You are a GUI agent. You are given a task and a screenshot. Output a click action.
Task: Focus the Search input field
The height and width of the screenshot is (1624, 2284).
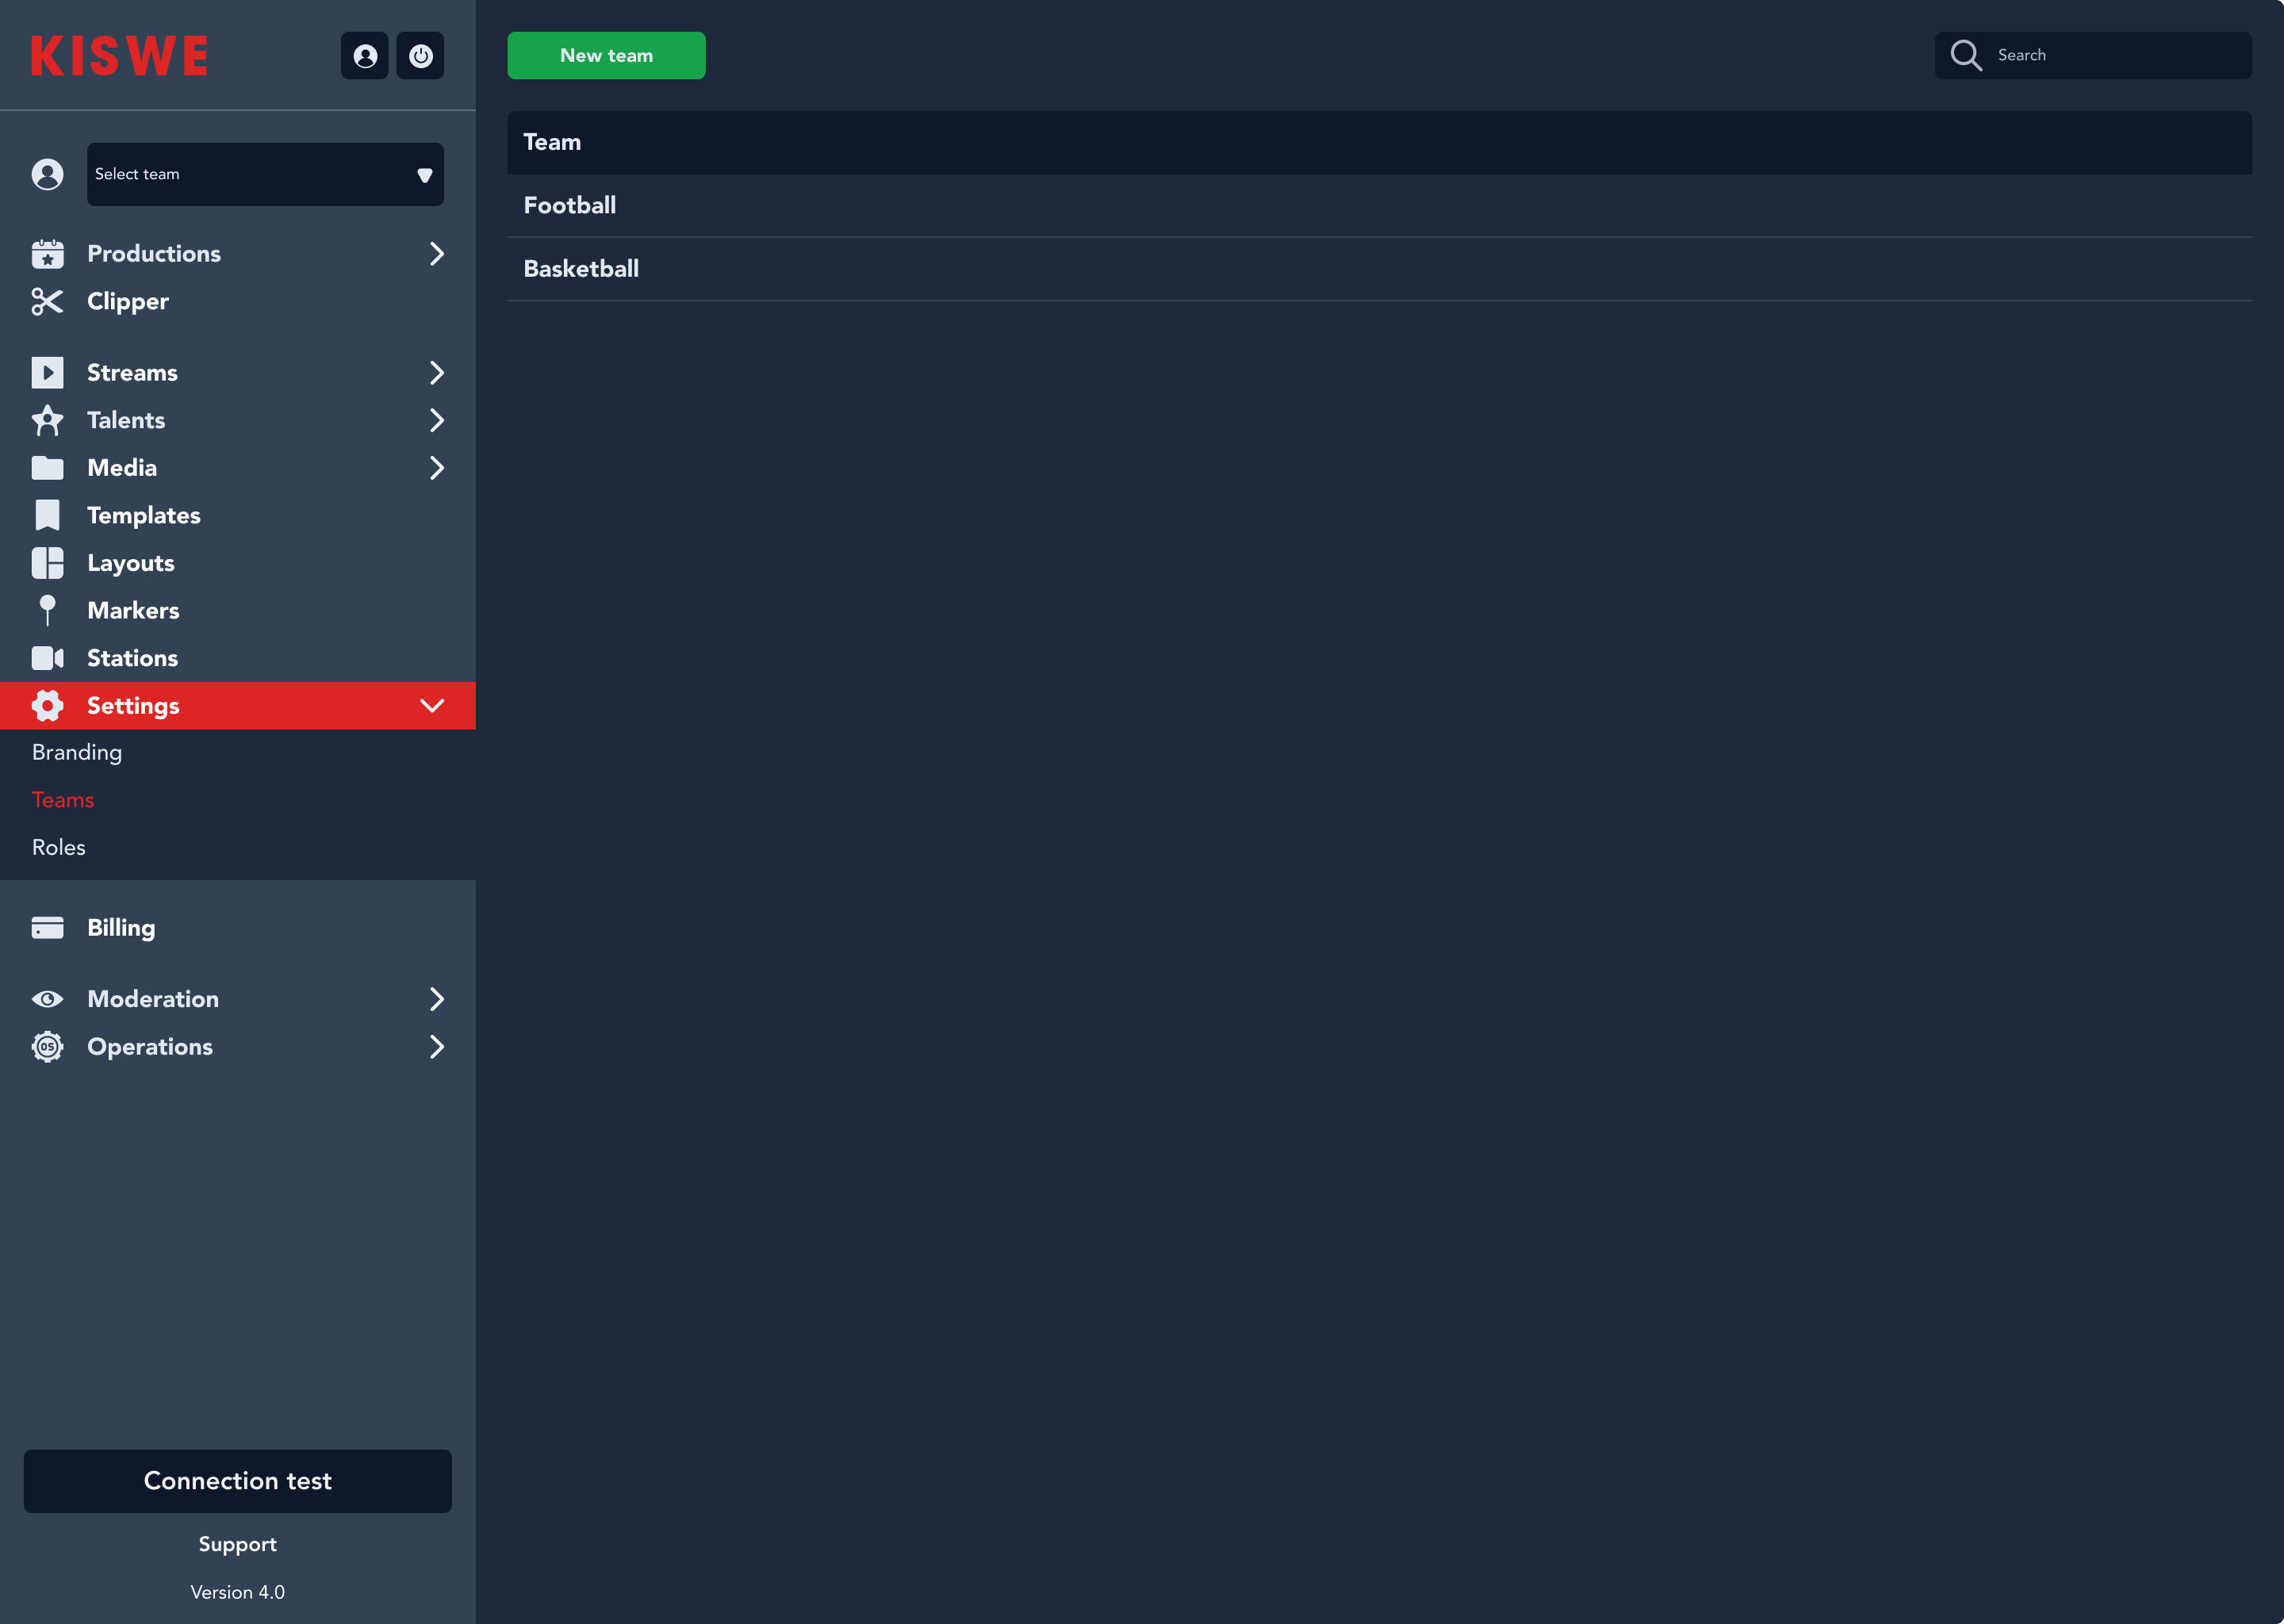pyautogui.click(x=2093, y=56)
